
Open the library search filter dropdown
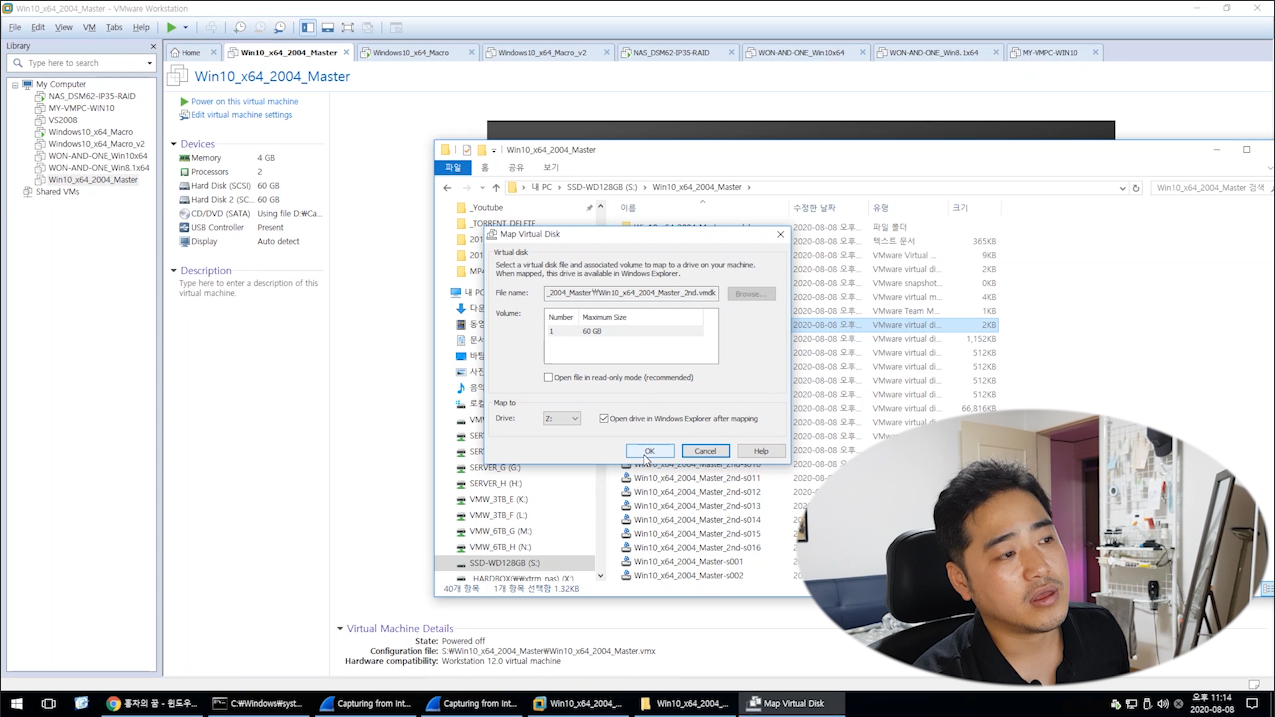[150, 63]
